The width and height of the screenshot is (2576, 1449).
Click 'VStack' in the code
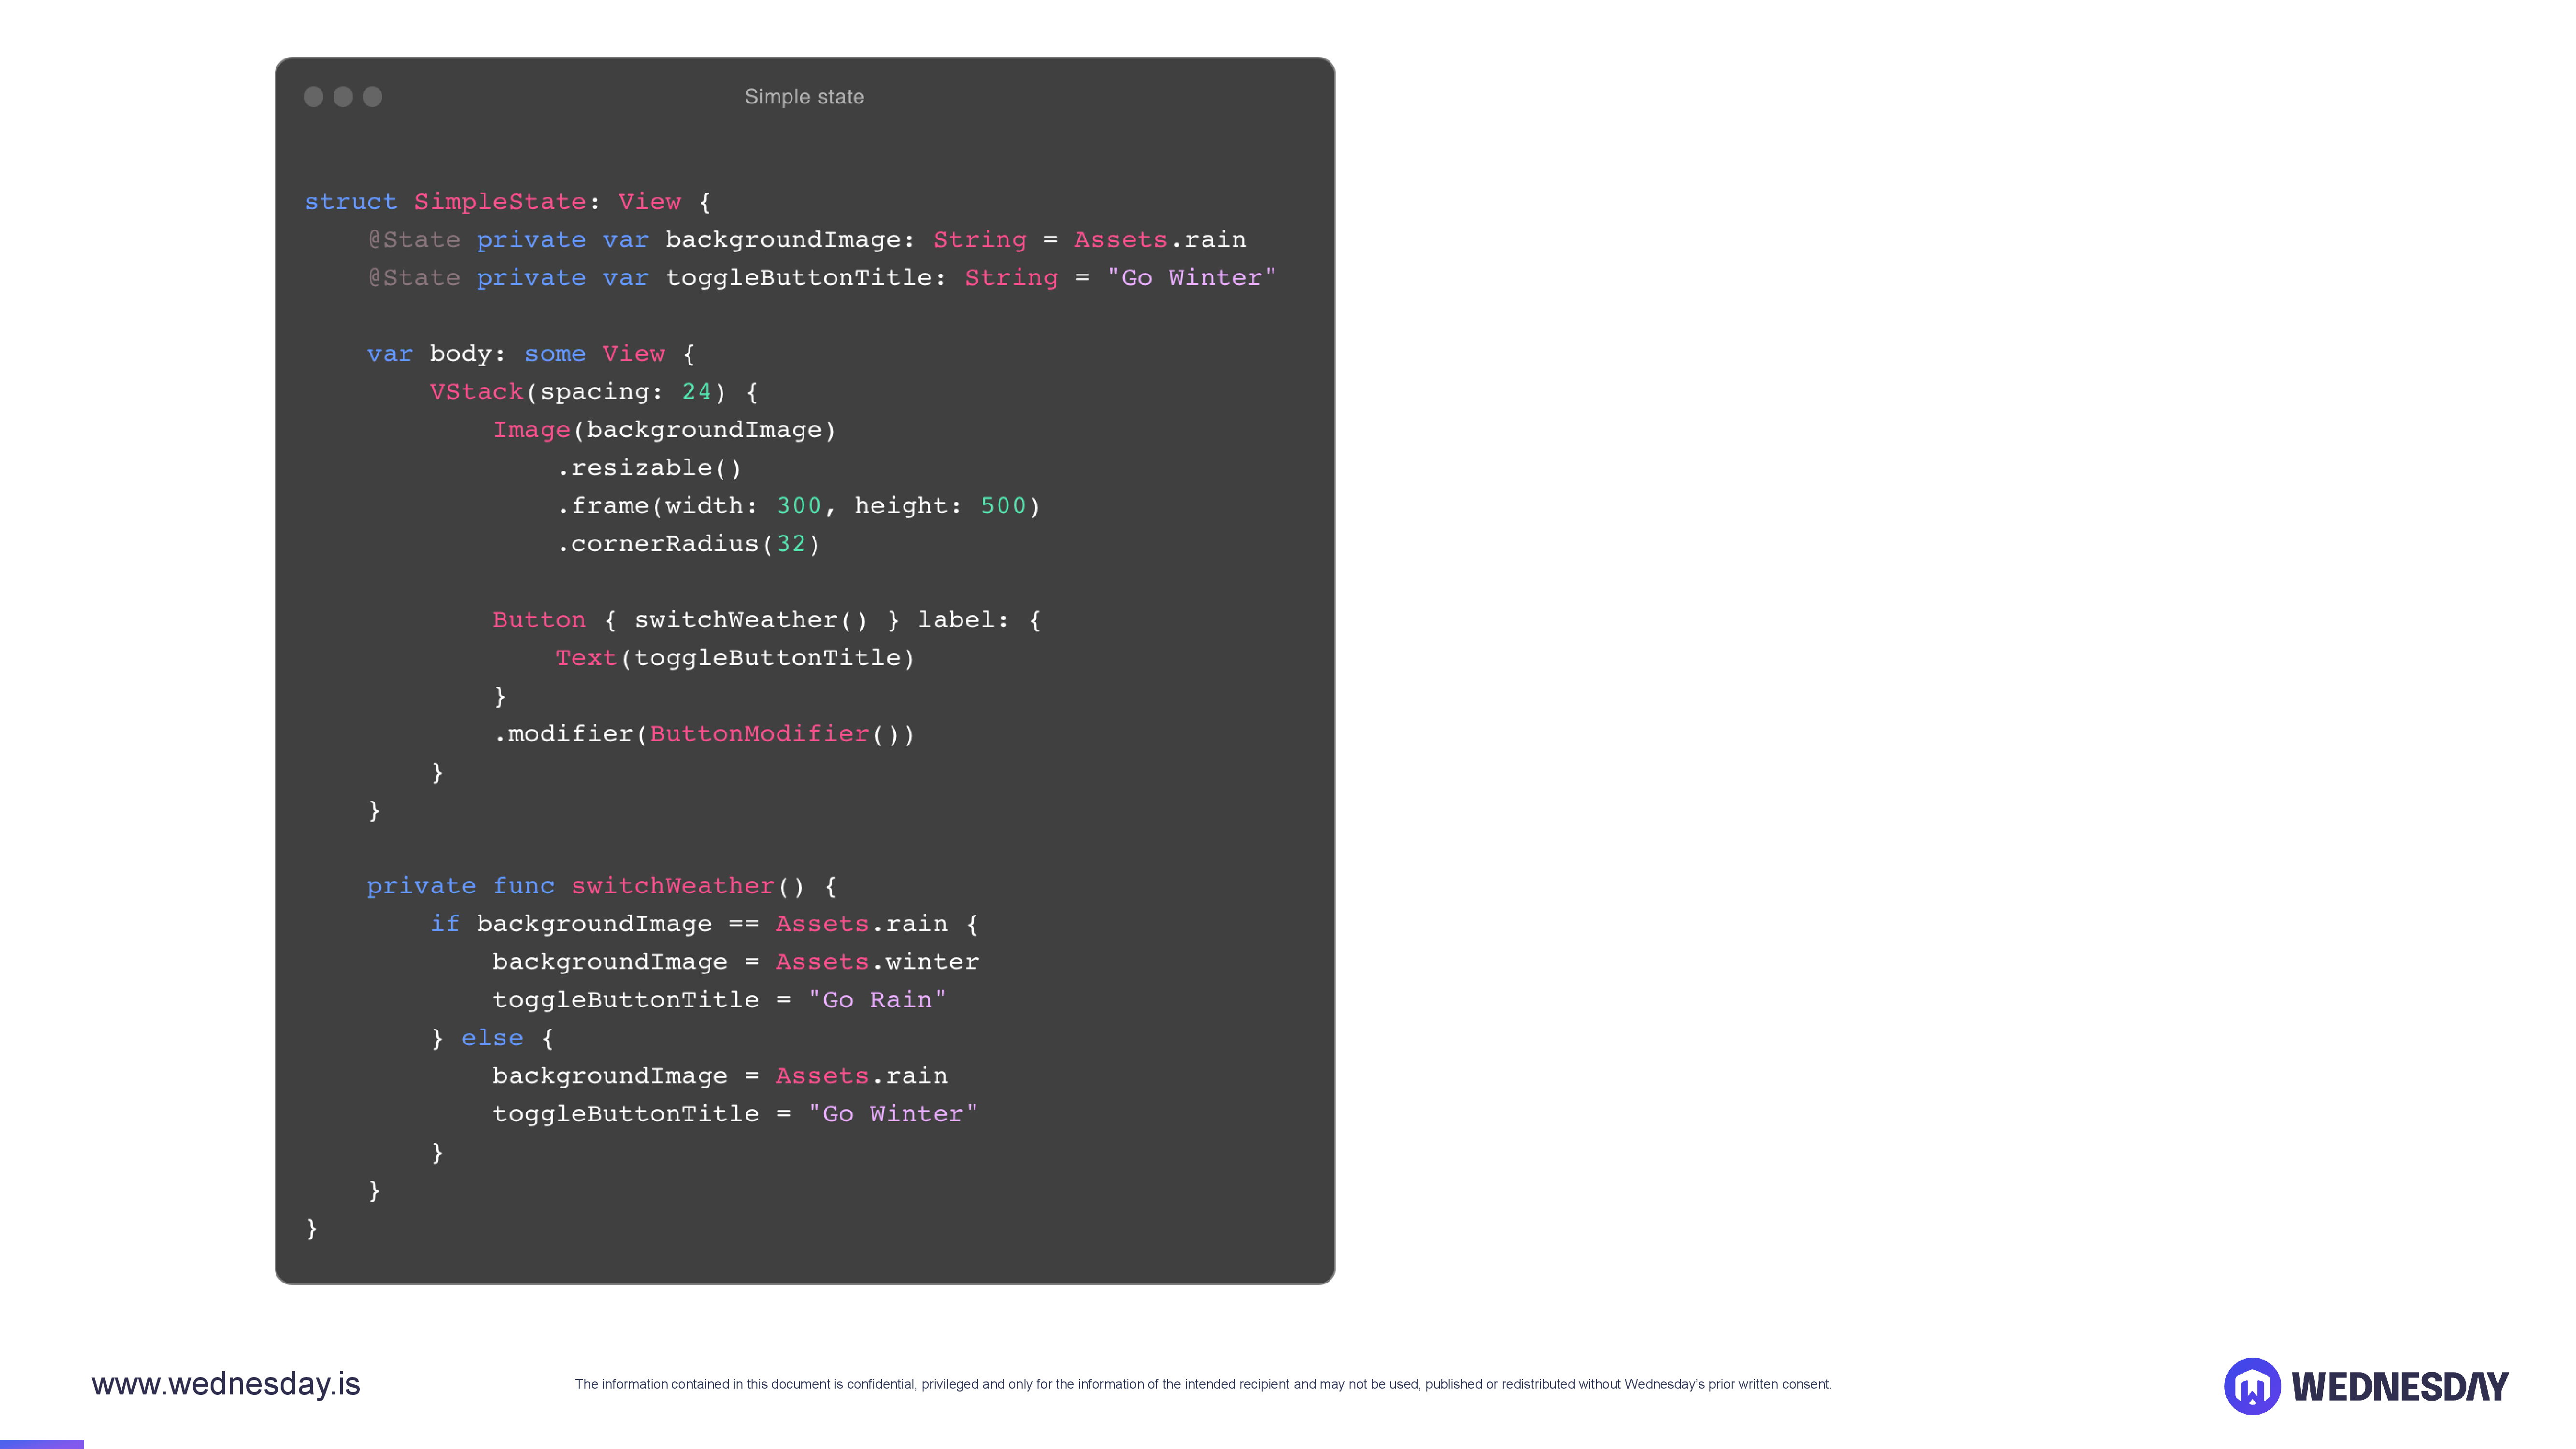pyautogui.click(x=477, y=392)
